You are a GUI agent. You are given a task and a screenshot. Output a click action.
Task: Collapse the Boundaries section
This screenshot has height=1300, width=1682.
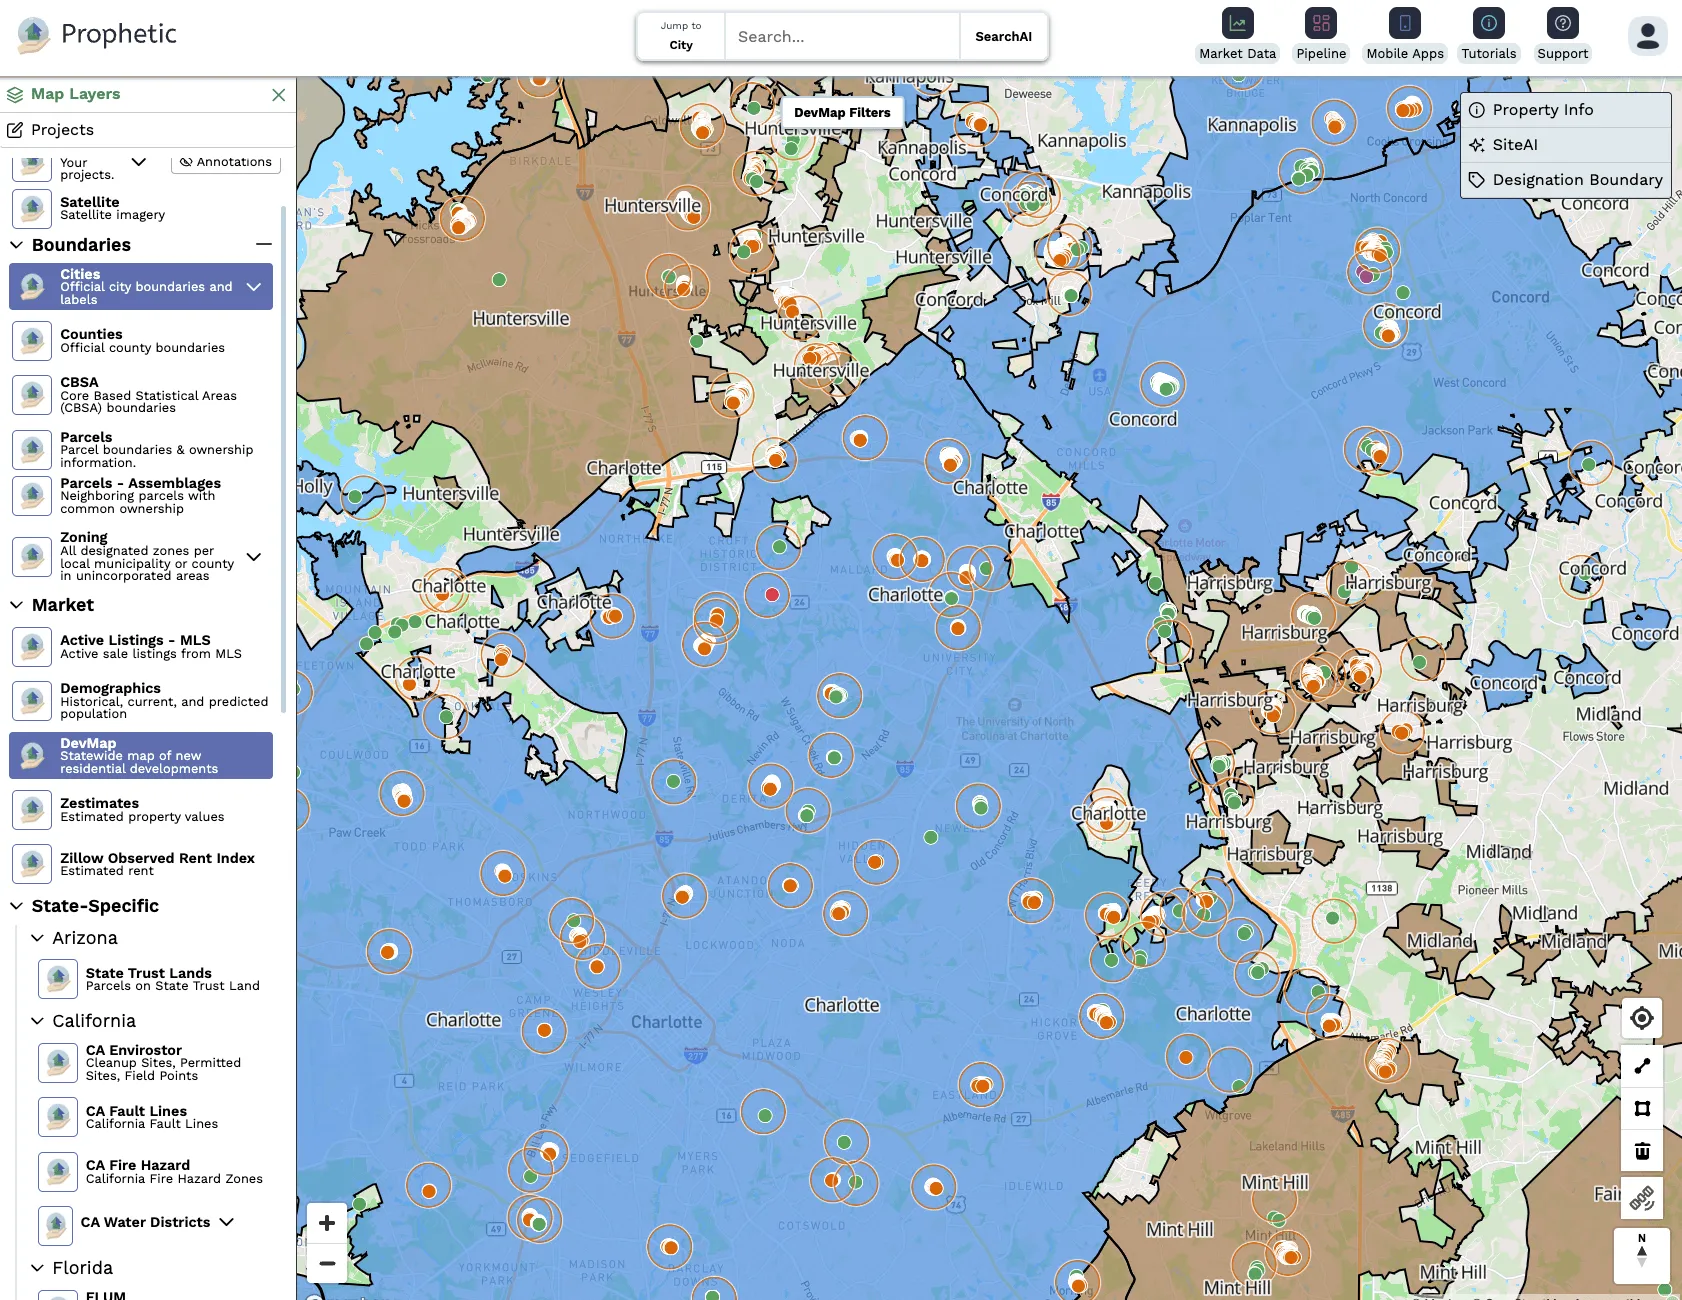click(16, 245)
